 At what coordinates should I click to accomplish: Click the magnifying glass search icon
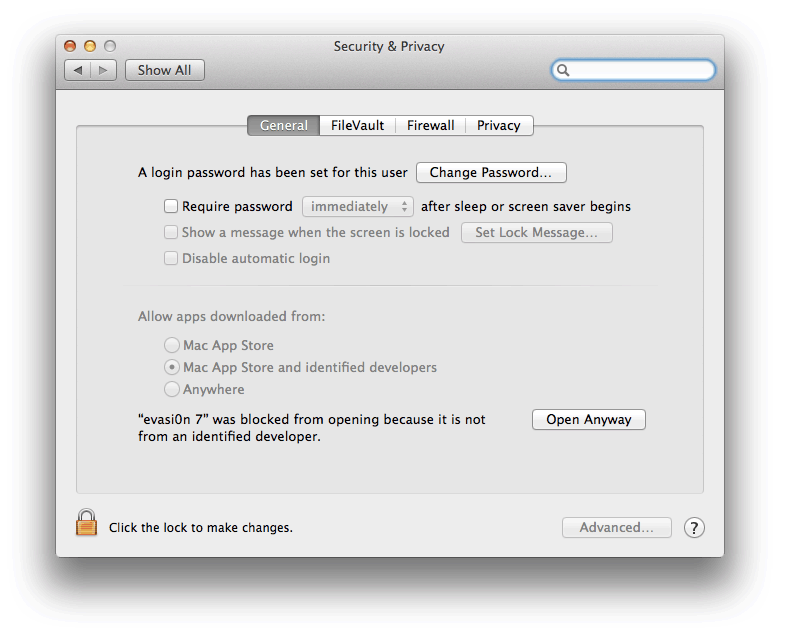pyautogui.click(x=564, y=70)
